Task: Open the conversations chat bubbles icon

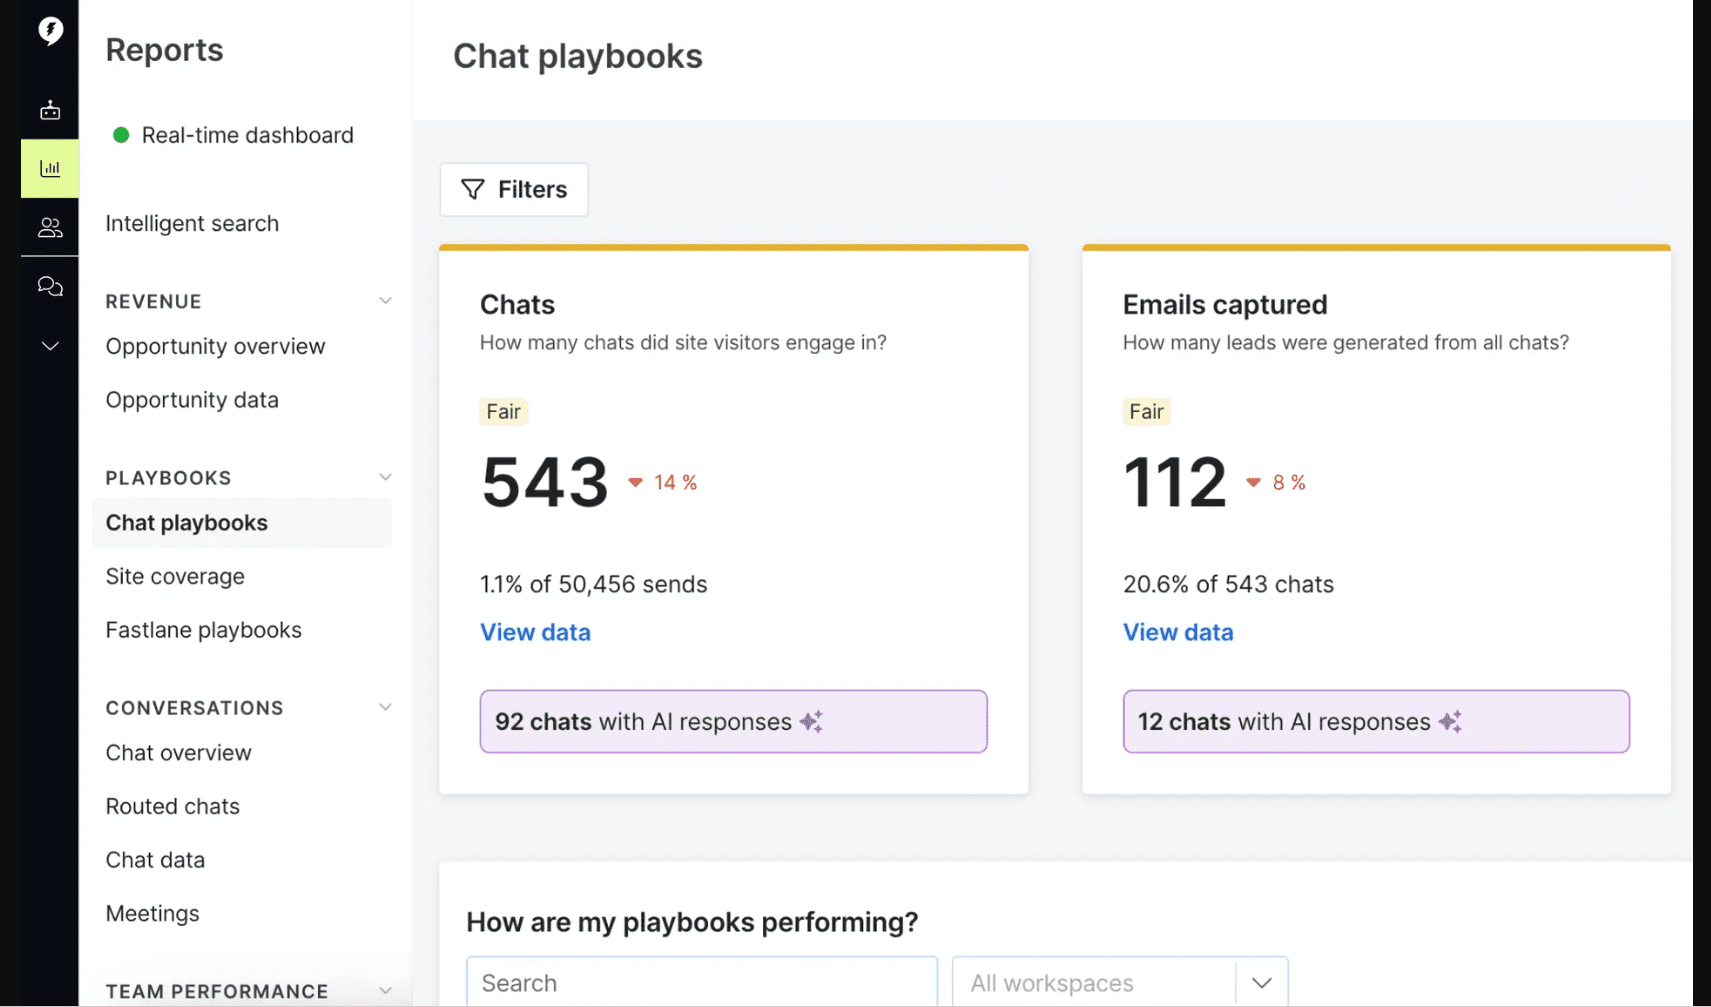Action: (x=50, y=287)
